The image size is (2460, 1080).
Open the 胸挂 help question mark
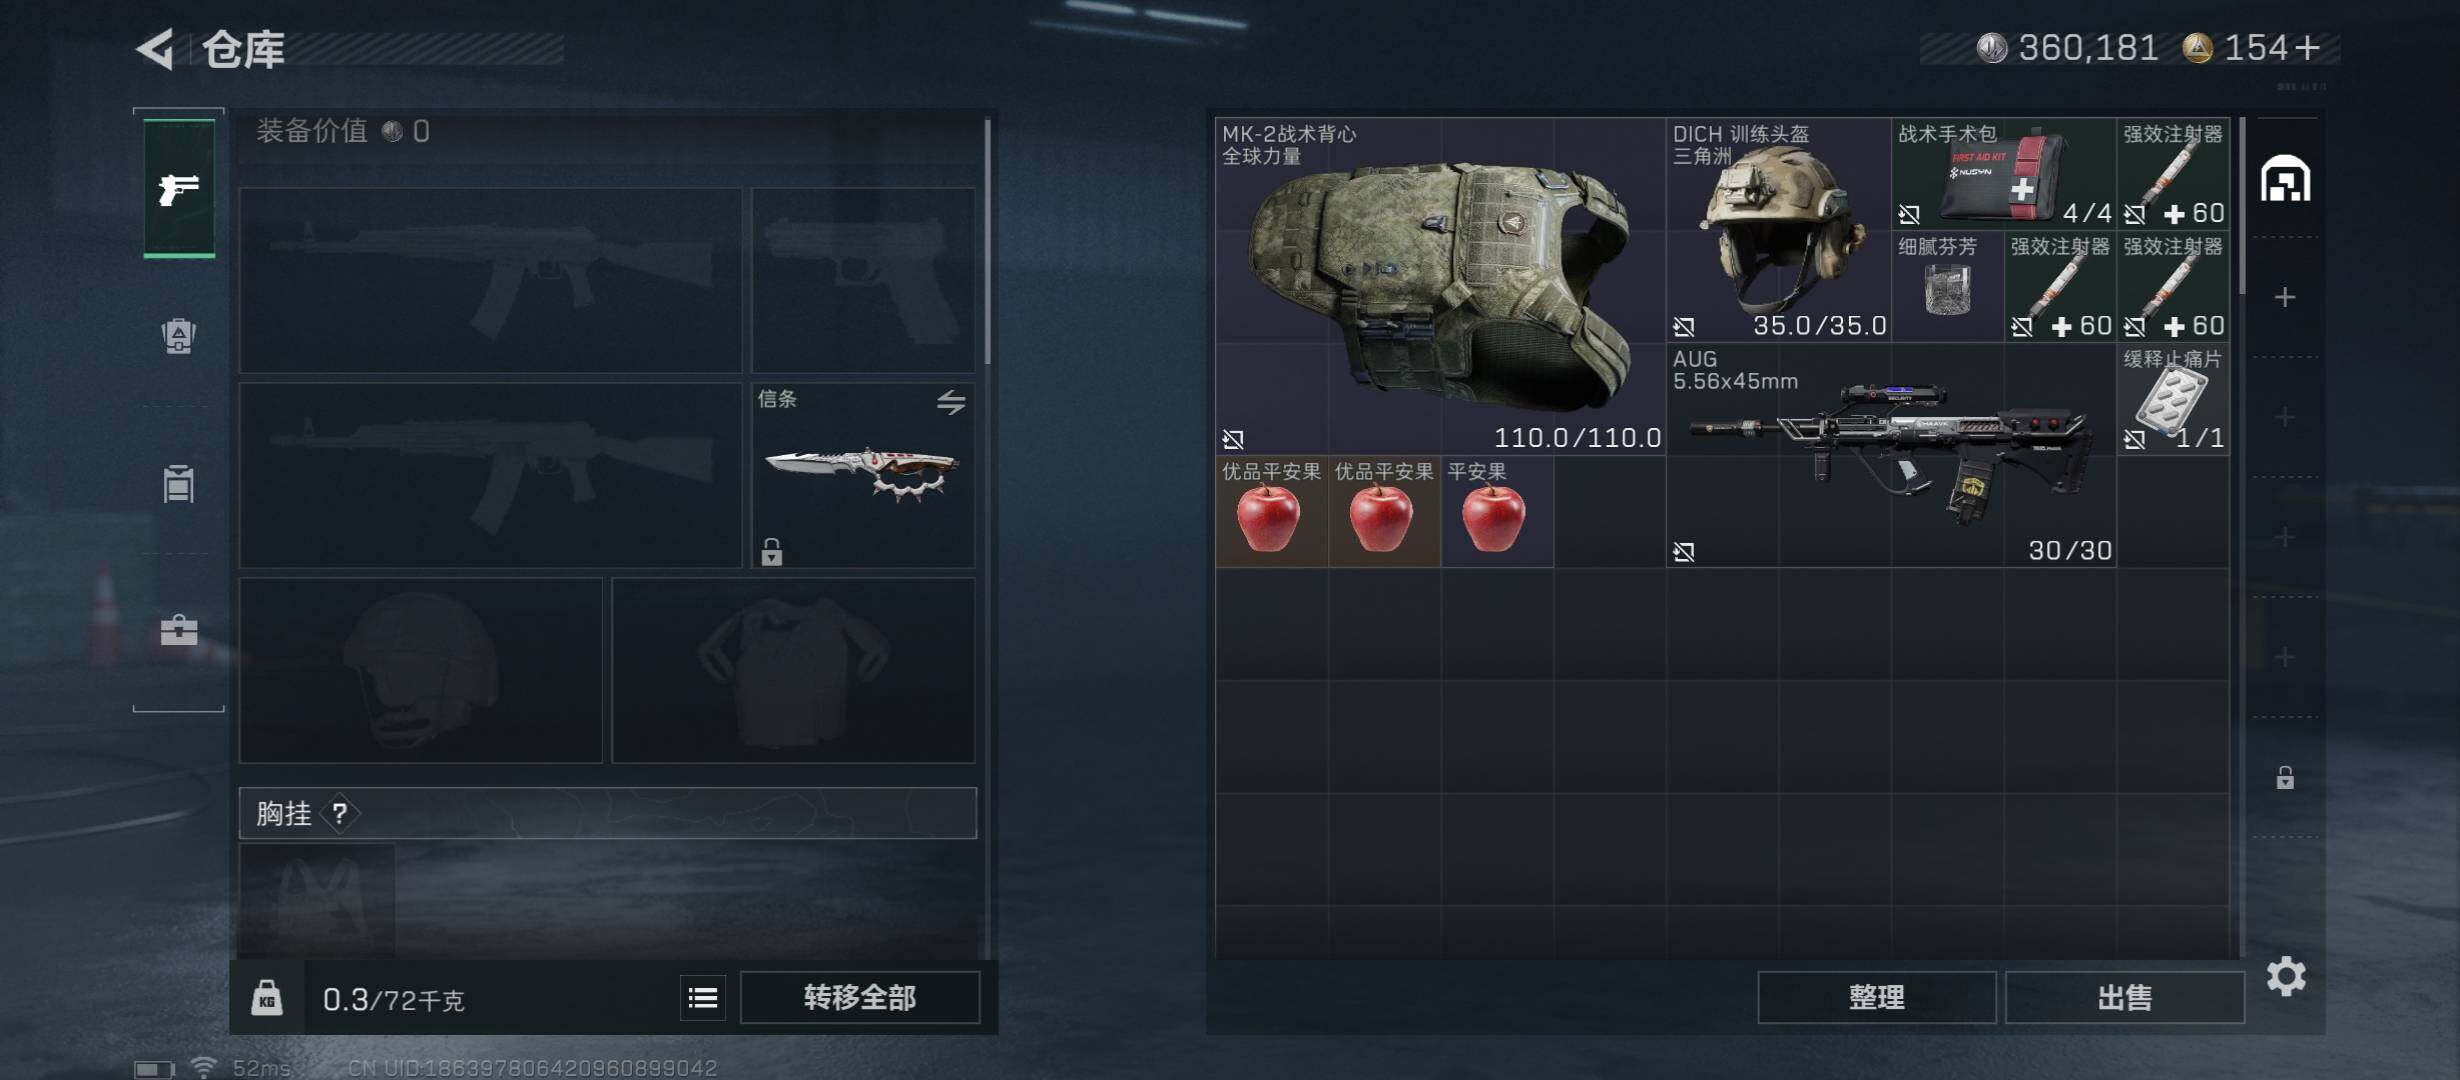[340, 813]
